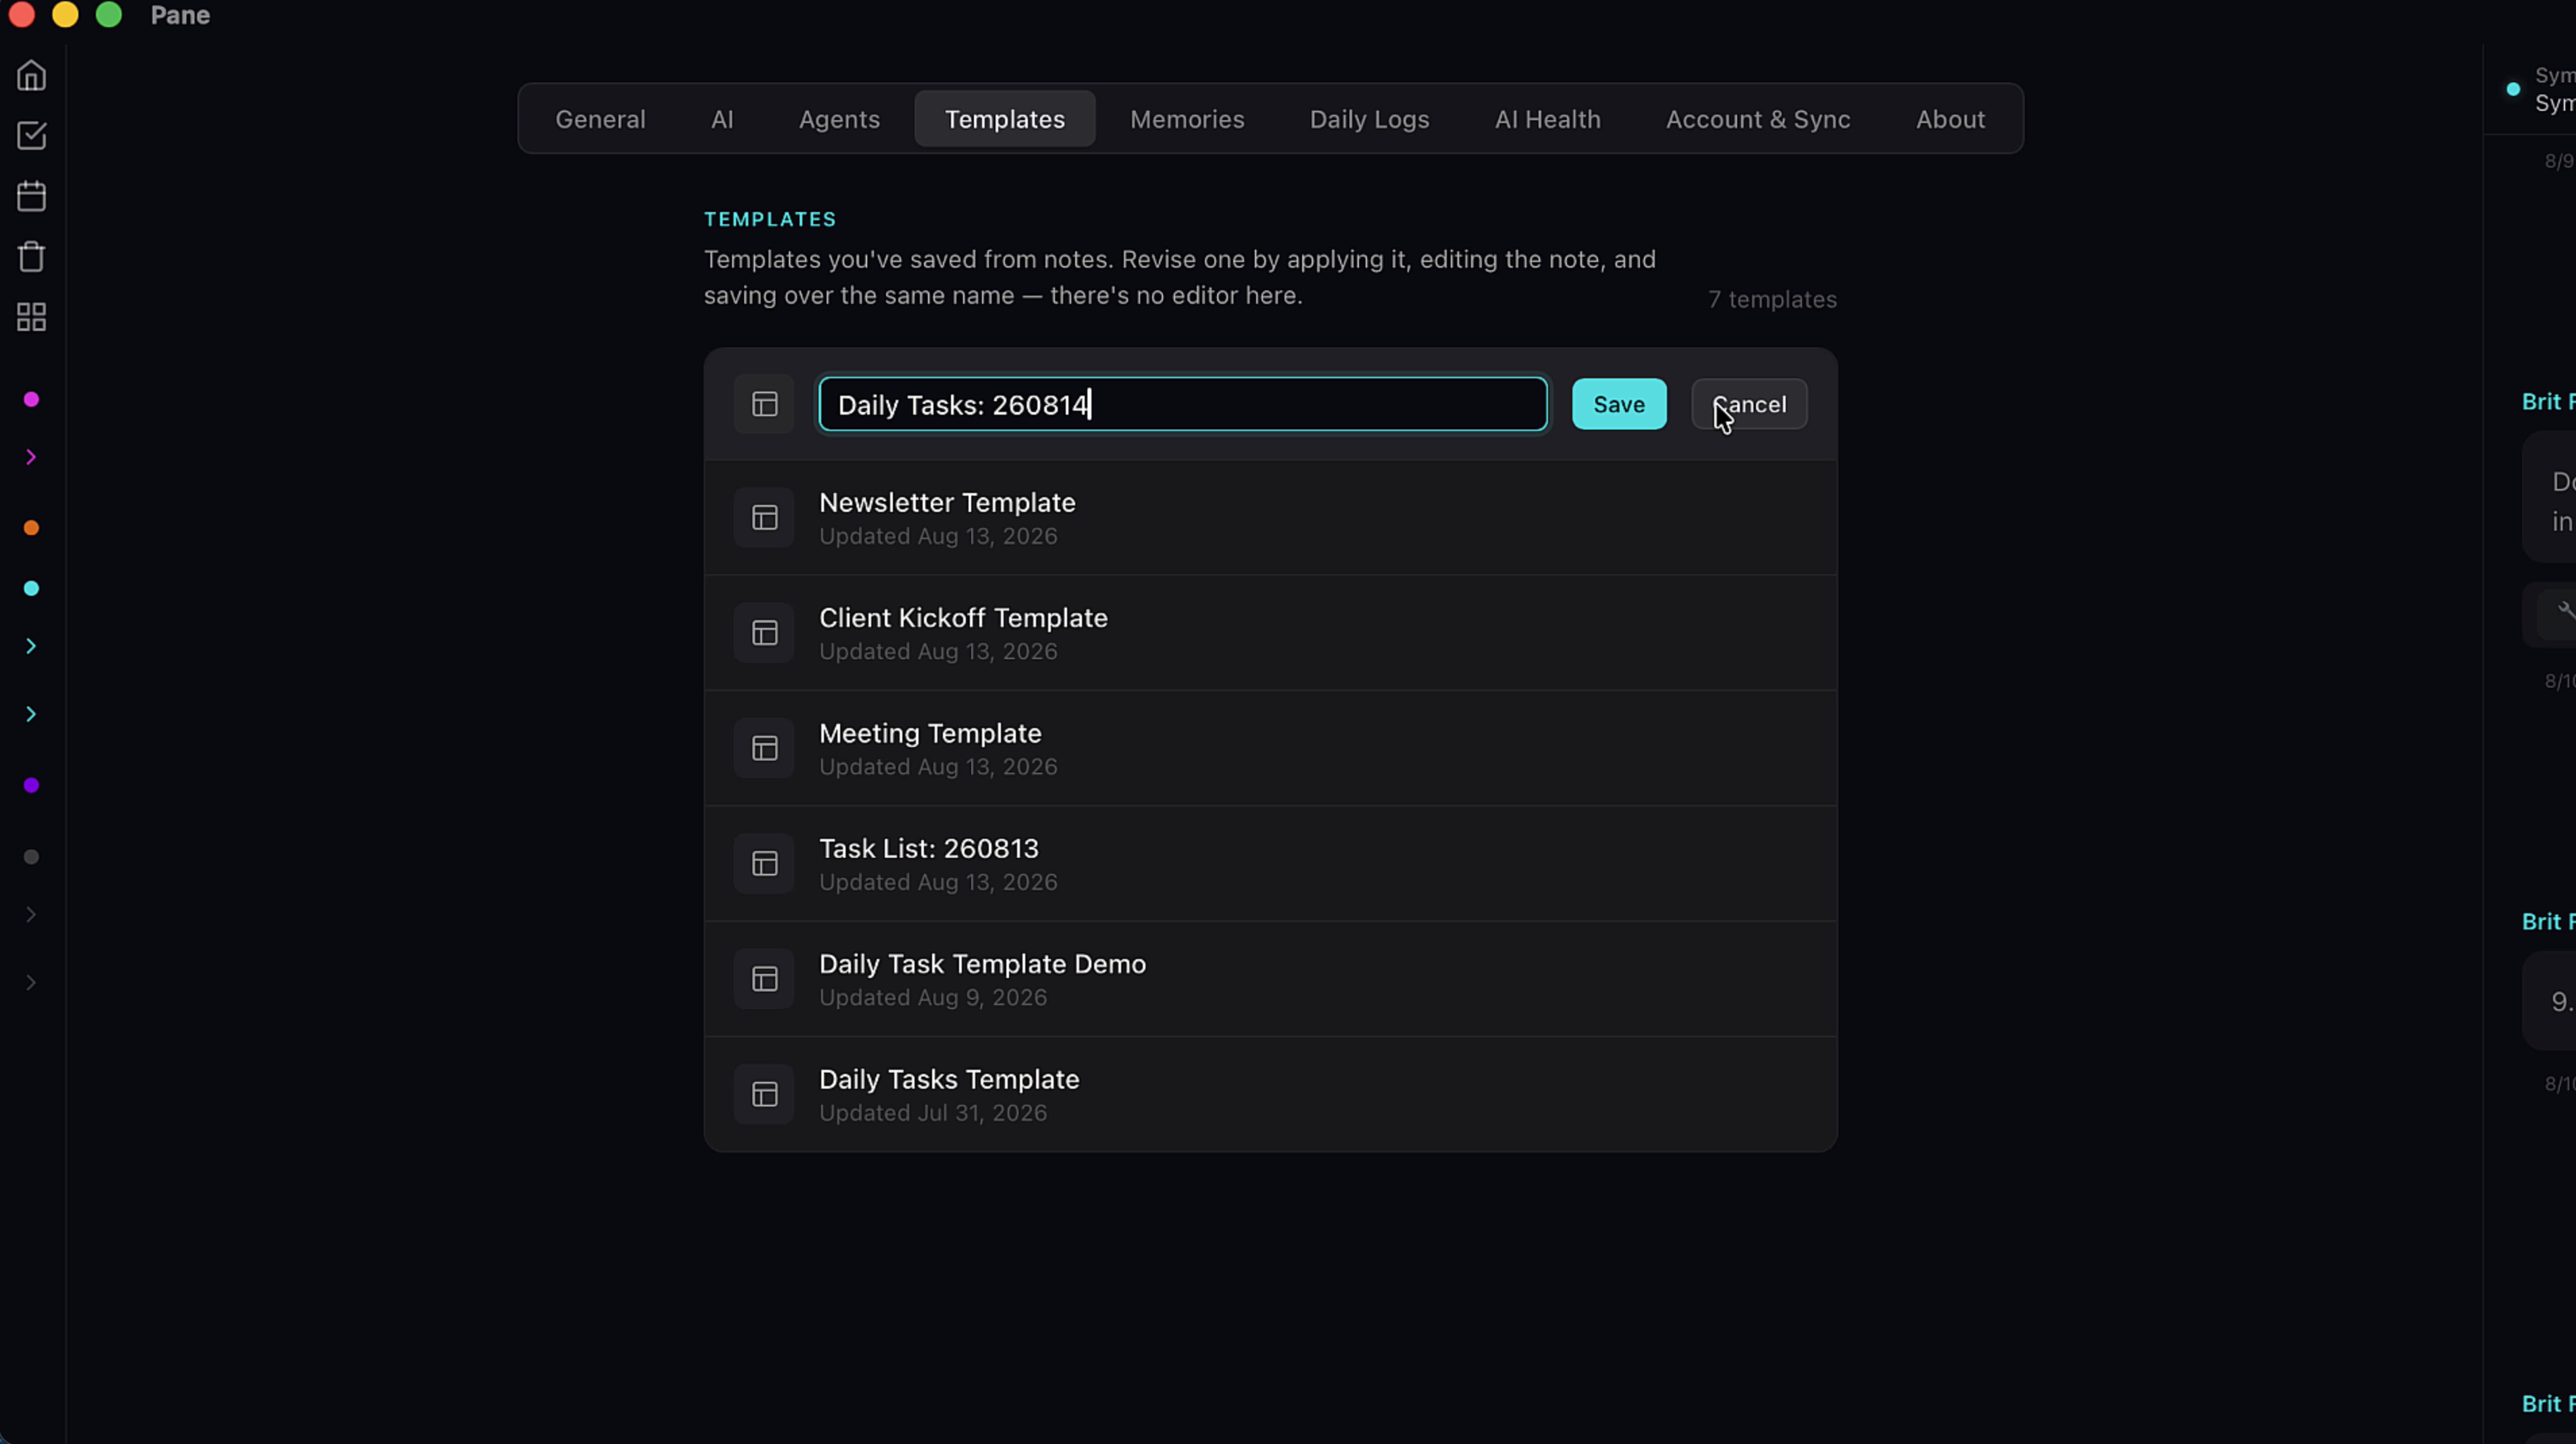Select the gray dot workspace in sidebar

coord(31,857)
